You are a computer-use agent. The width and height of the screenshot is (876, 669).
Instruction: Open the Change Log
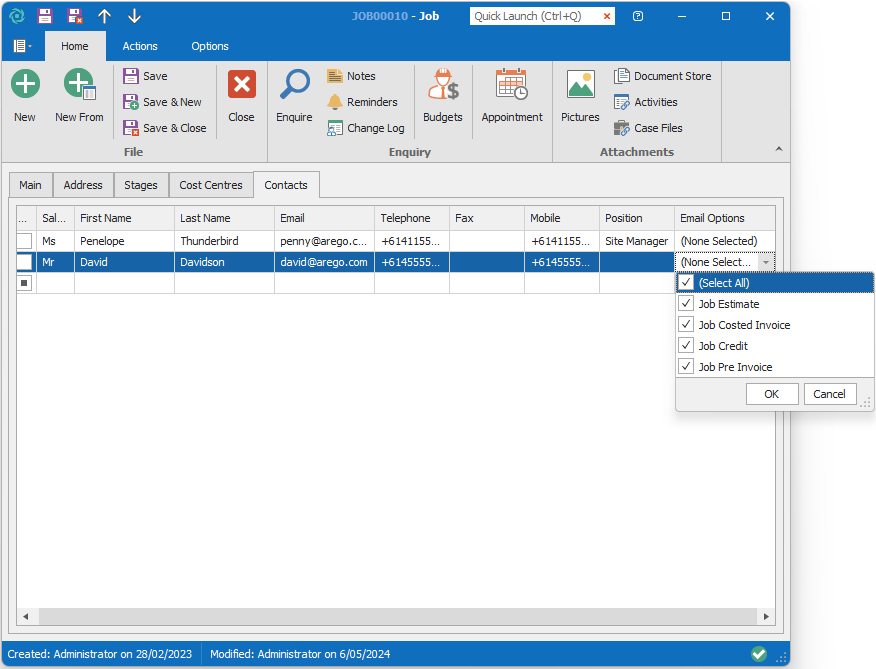365,128
